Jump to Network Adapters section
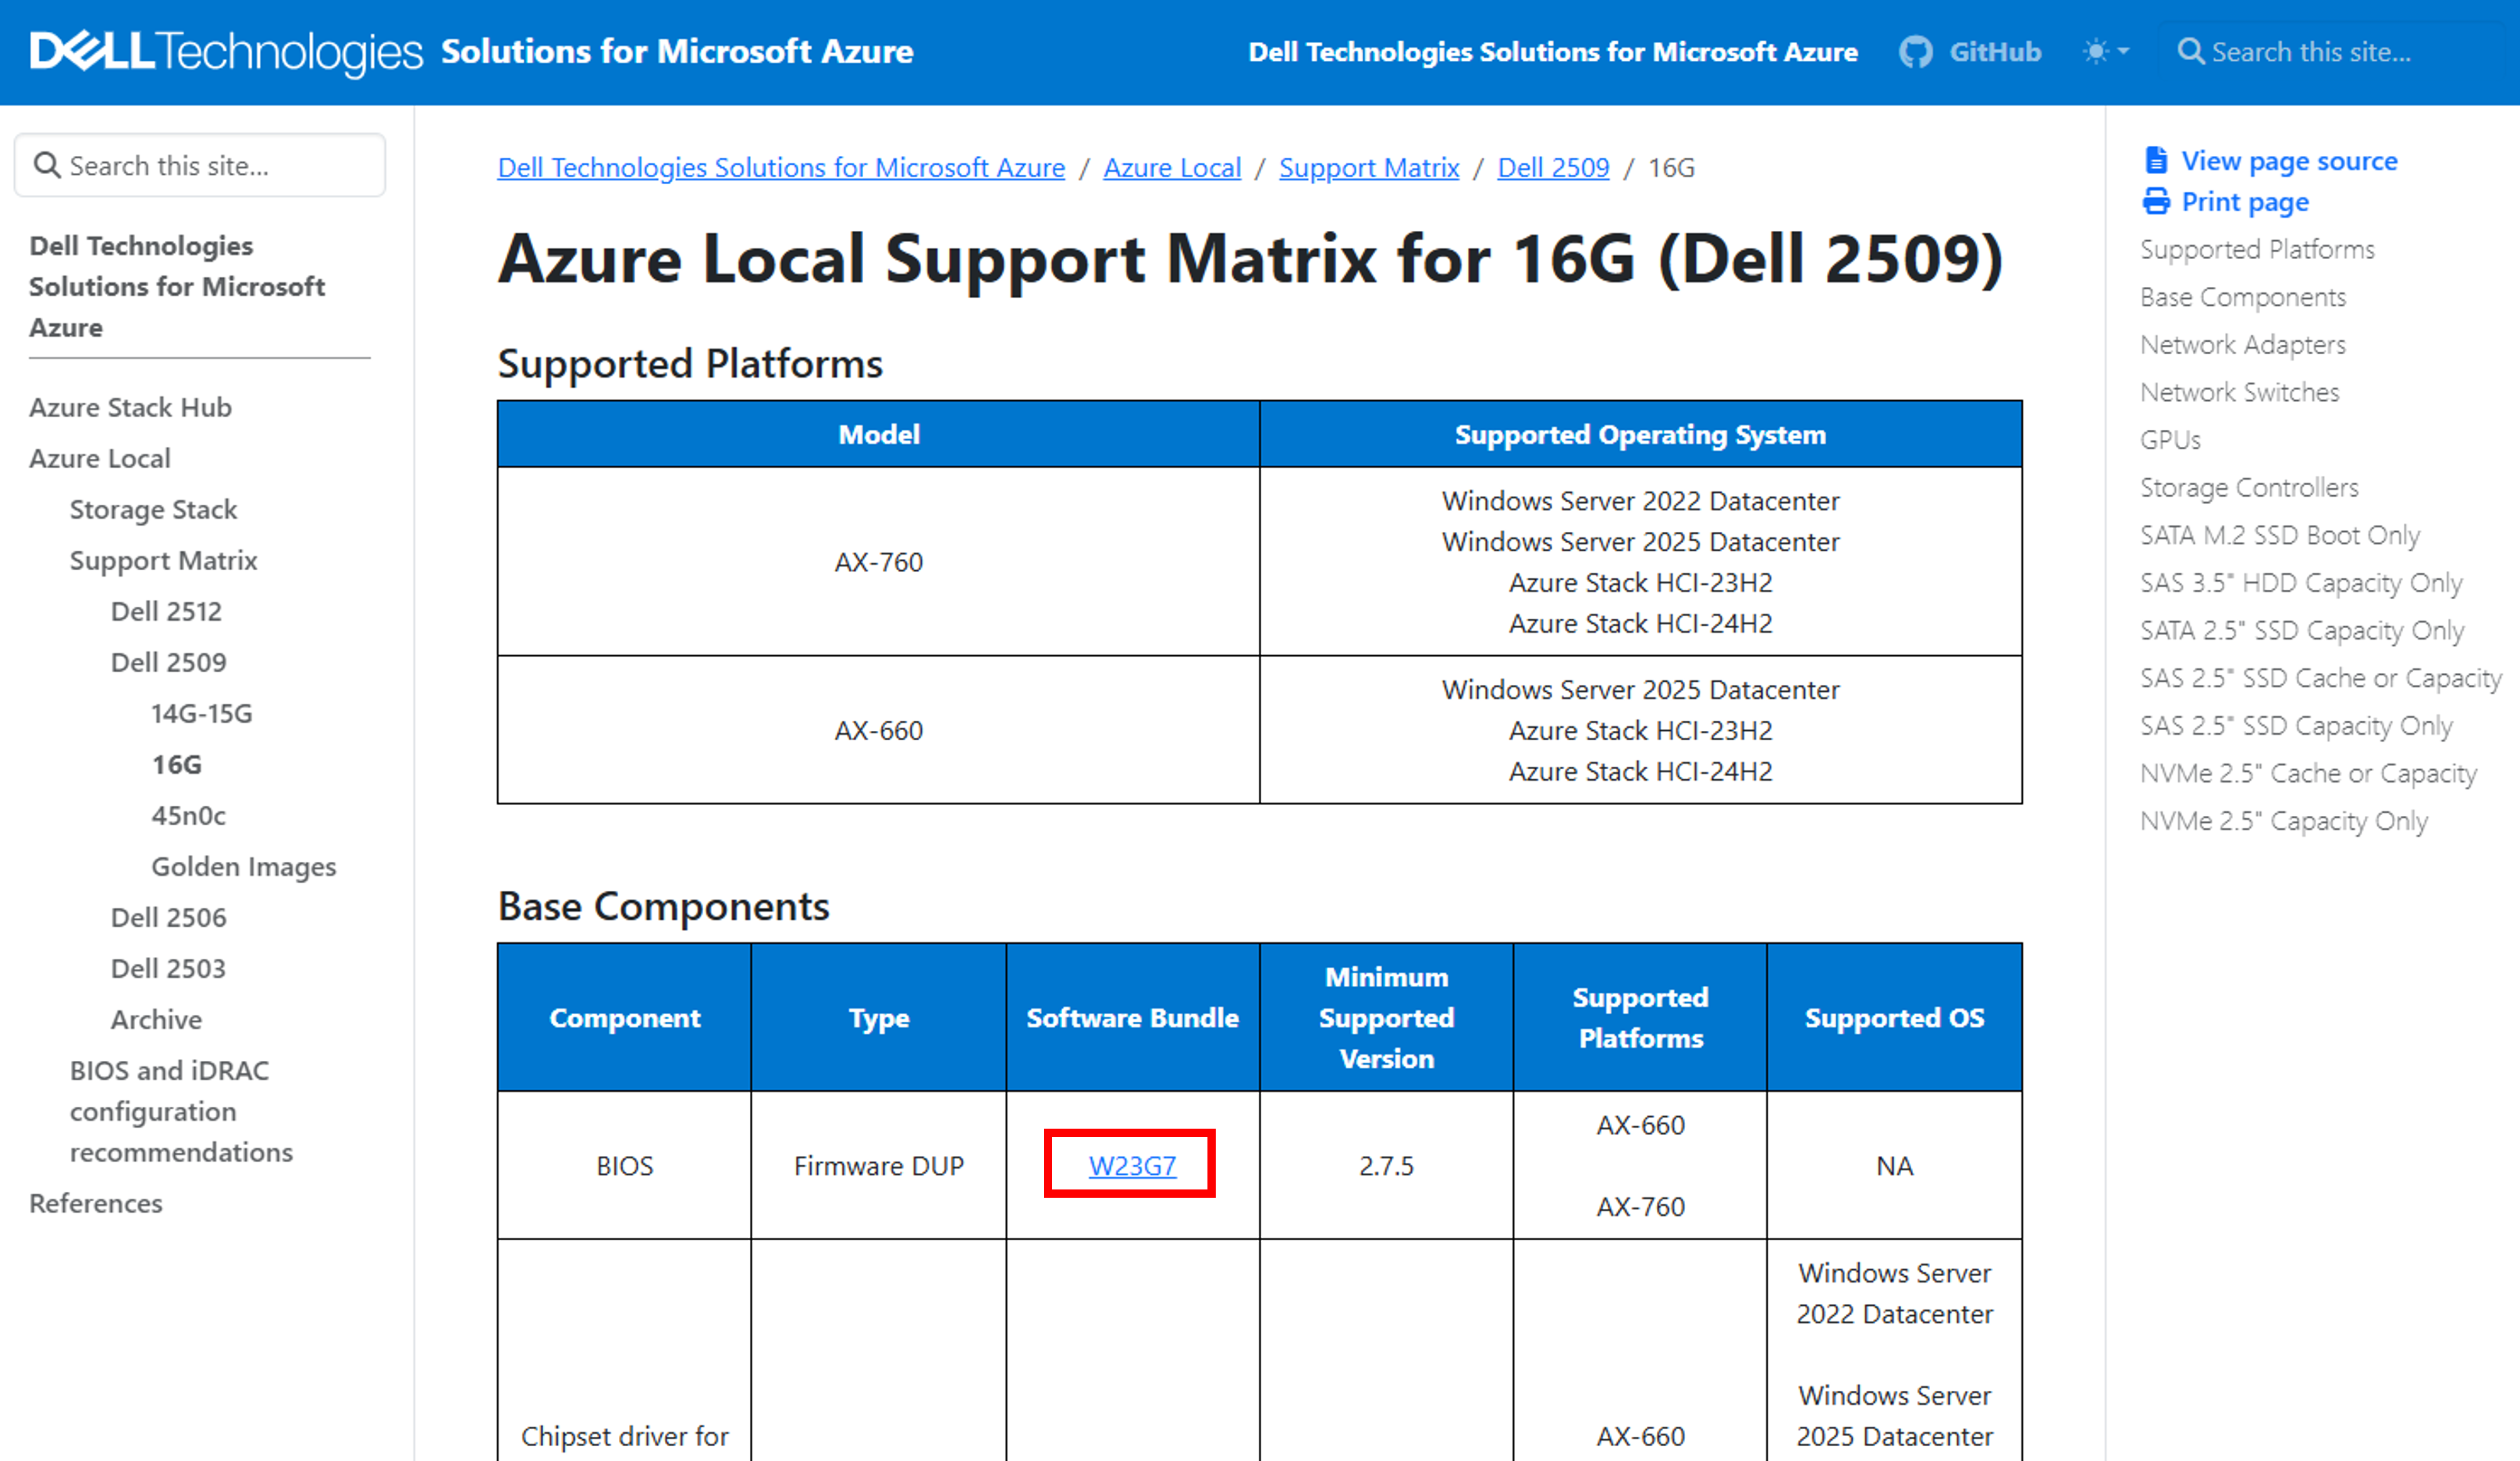 pyautogui.click(x=2242, y=345)
